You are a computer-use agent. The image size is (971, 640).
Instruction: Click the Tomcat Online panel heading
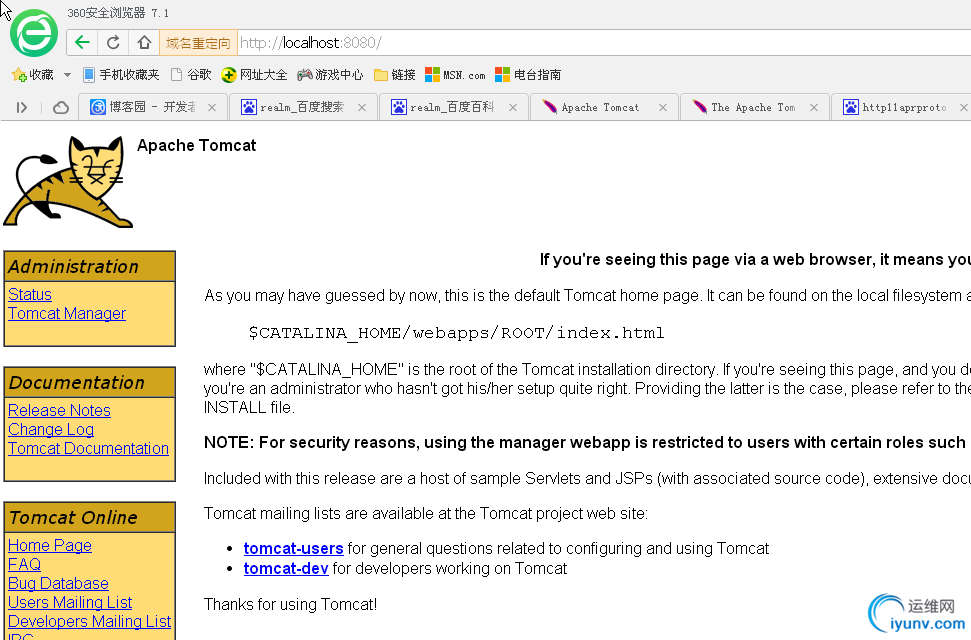tap(90, 517)
